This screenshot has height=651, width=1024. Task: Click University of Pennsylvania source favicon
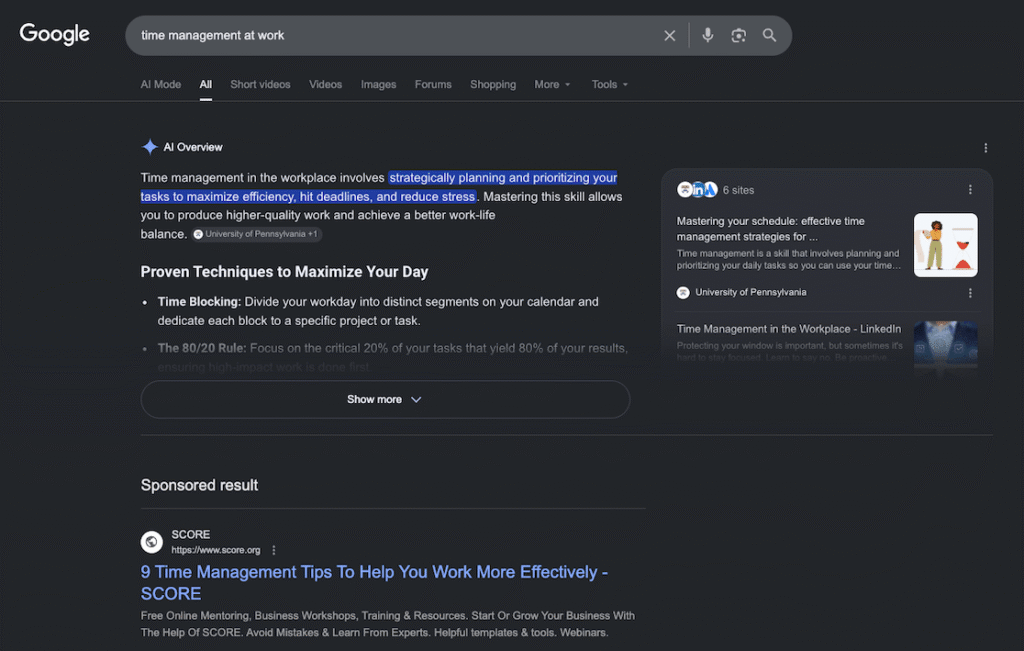682,293
